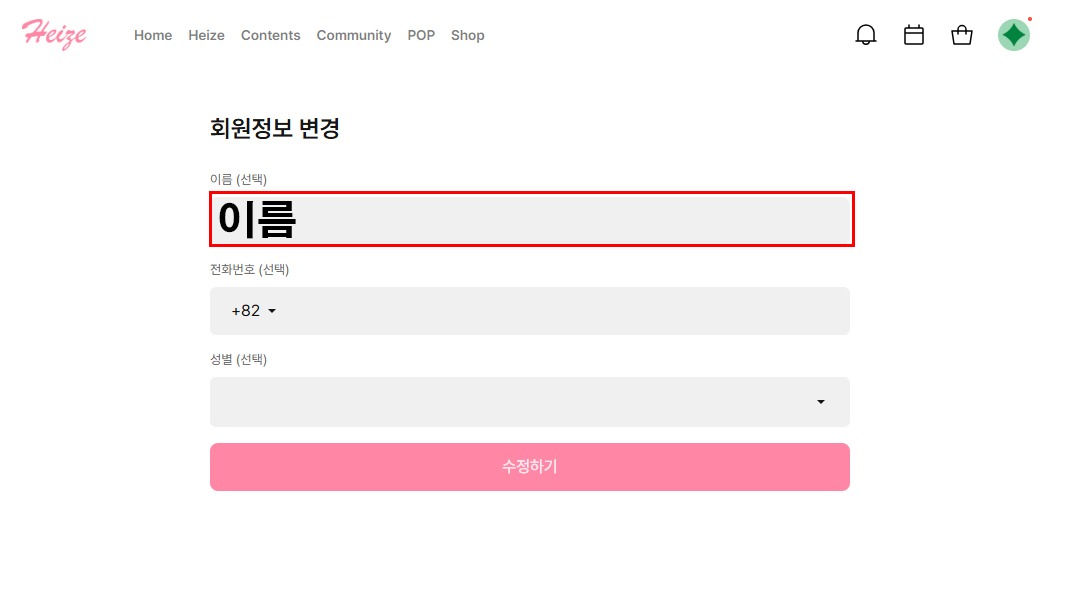Click the 성별 (선택) label
The image size is (1068, 600).
pos(238,359)
